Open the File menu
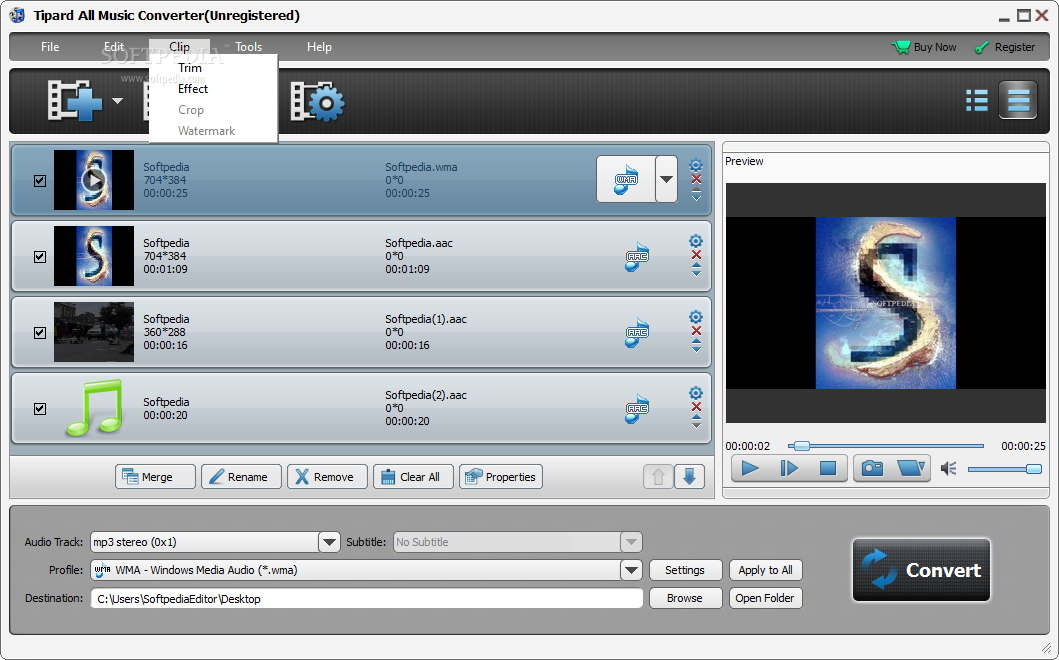The image size is (1059, 660). [50, 47]
